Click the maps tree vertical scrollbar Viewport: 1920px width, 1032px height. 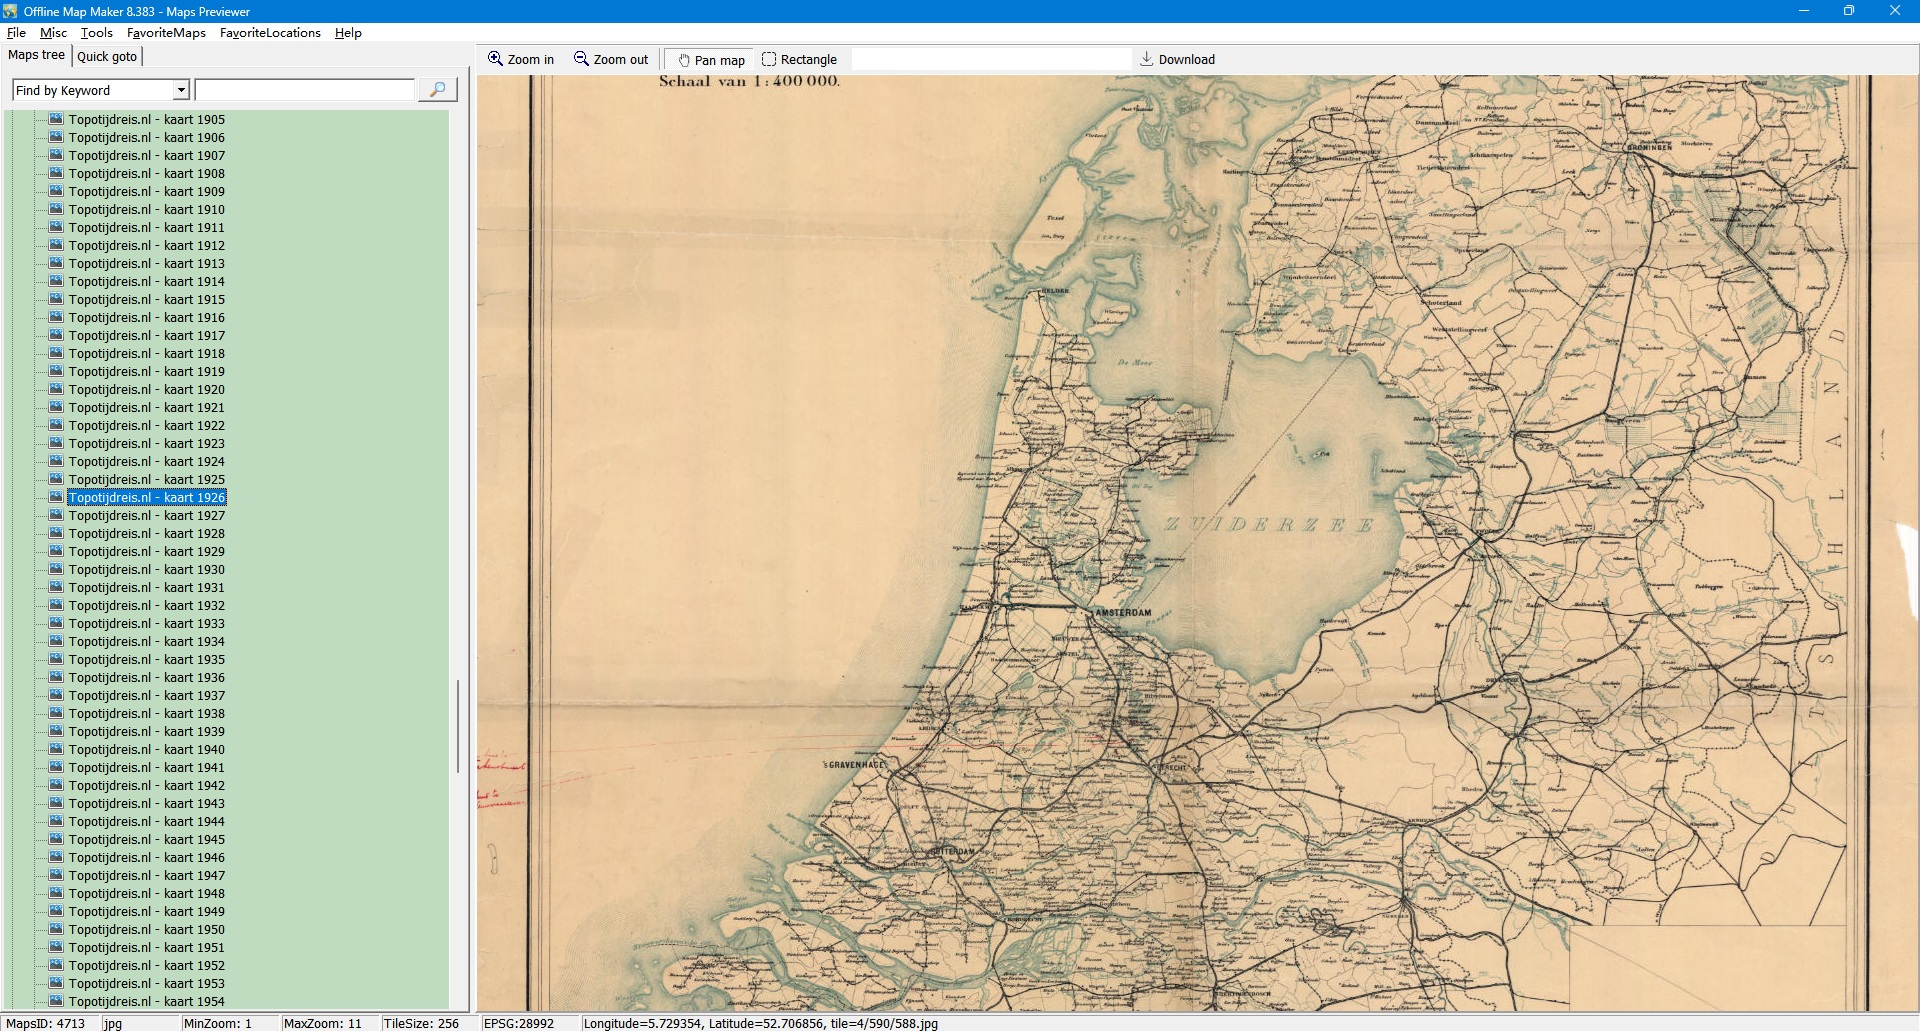tap(458, 727)
